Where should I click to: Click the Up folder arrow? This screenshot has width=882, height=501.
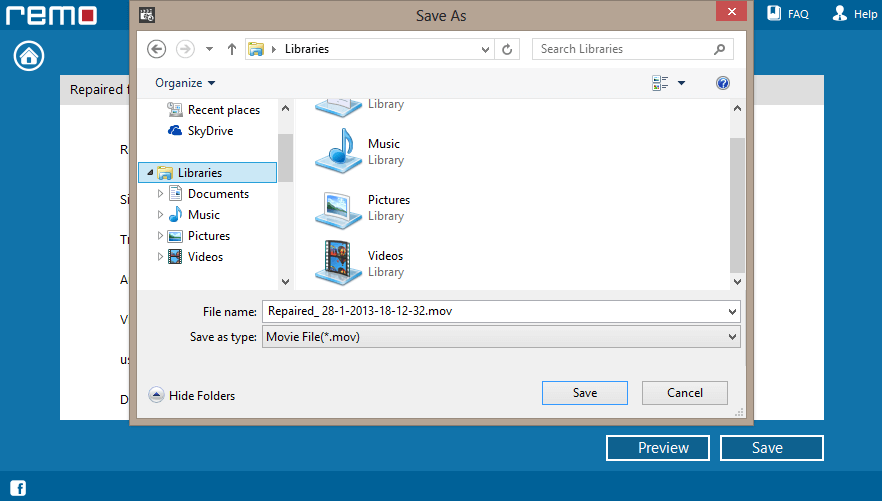coord(232,49)
